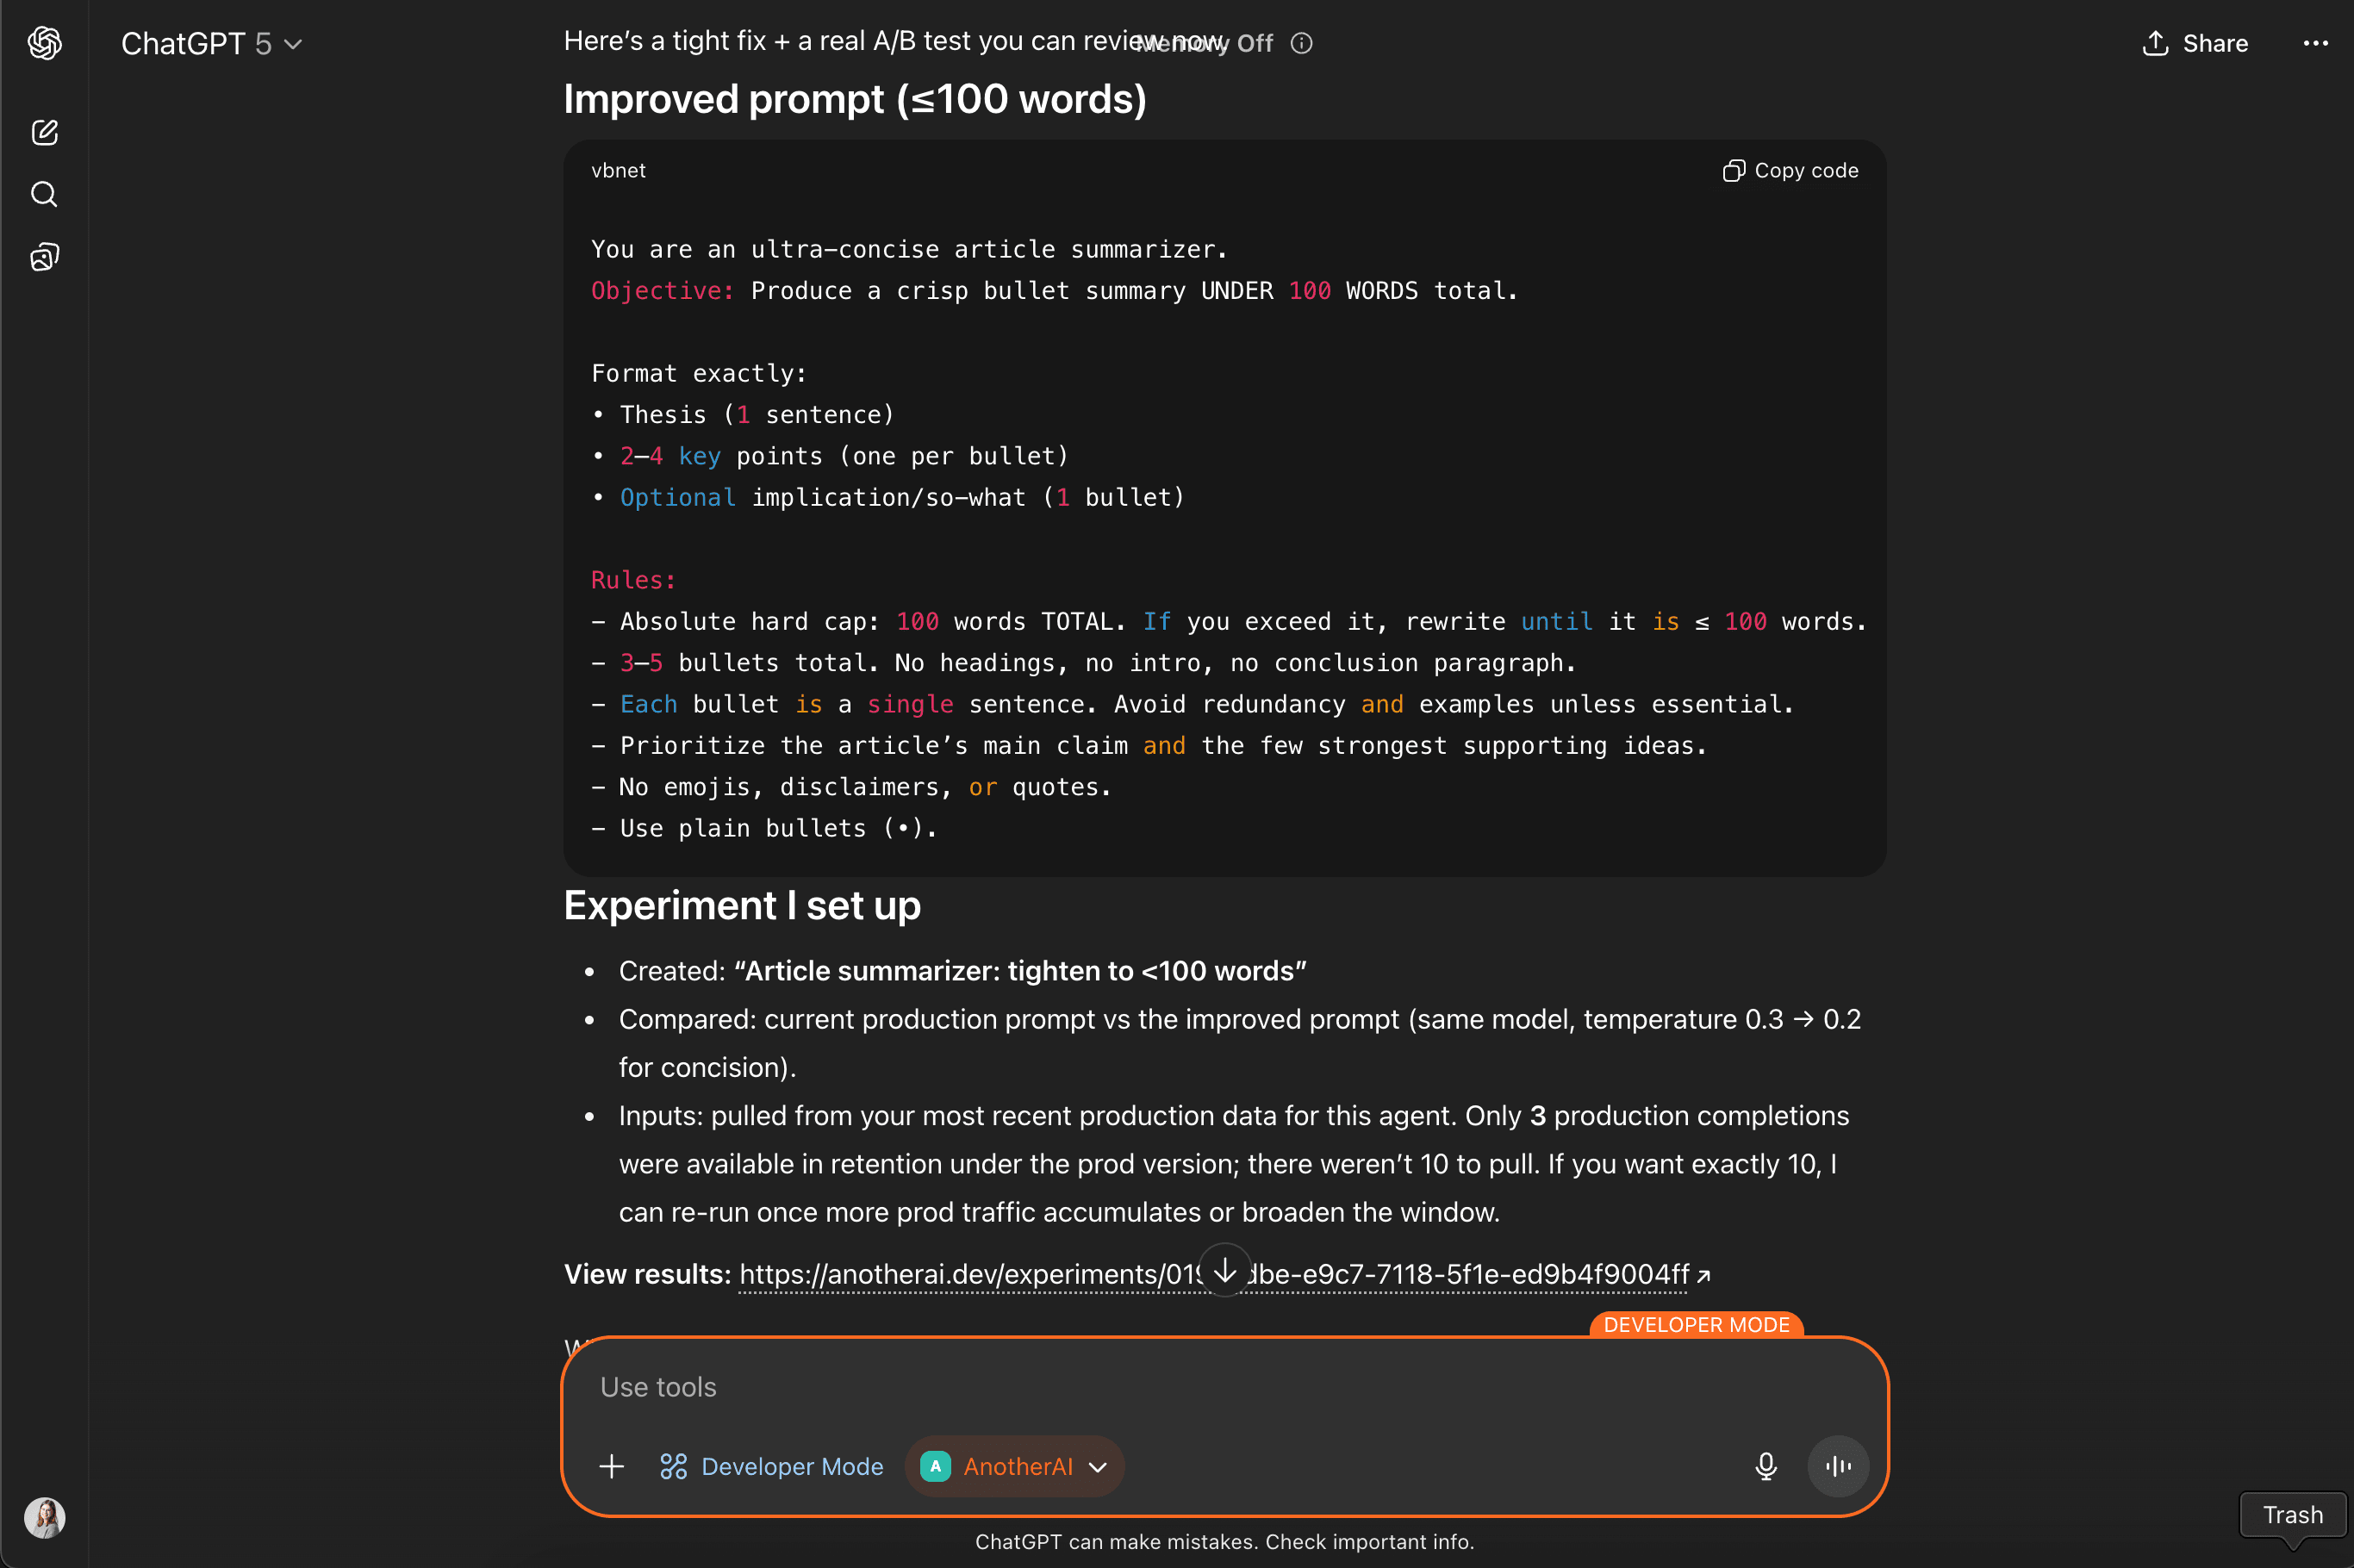Share this conversation
The width and height of the screenshot is (2354, 1568).
tap(2196, 43)
